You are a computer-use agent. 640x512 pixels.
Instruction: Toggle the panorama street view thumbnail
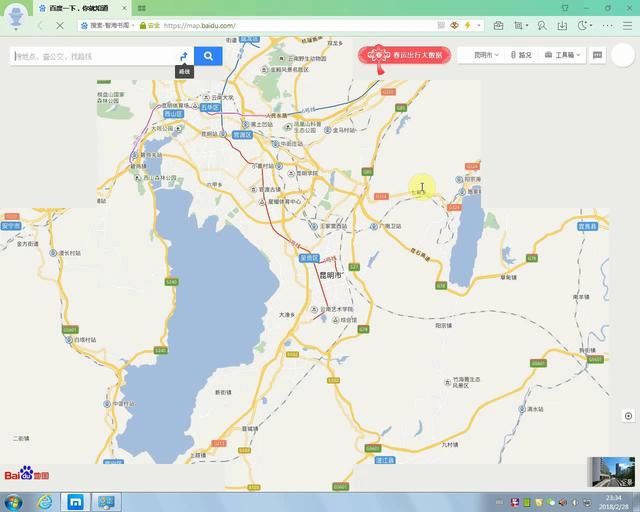pos(610,471)
